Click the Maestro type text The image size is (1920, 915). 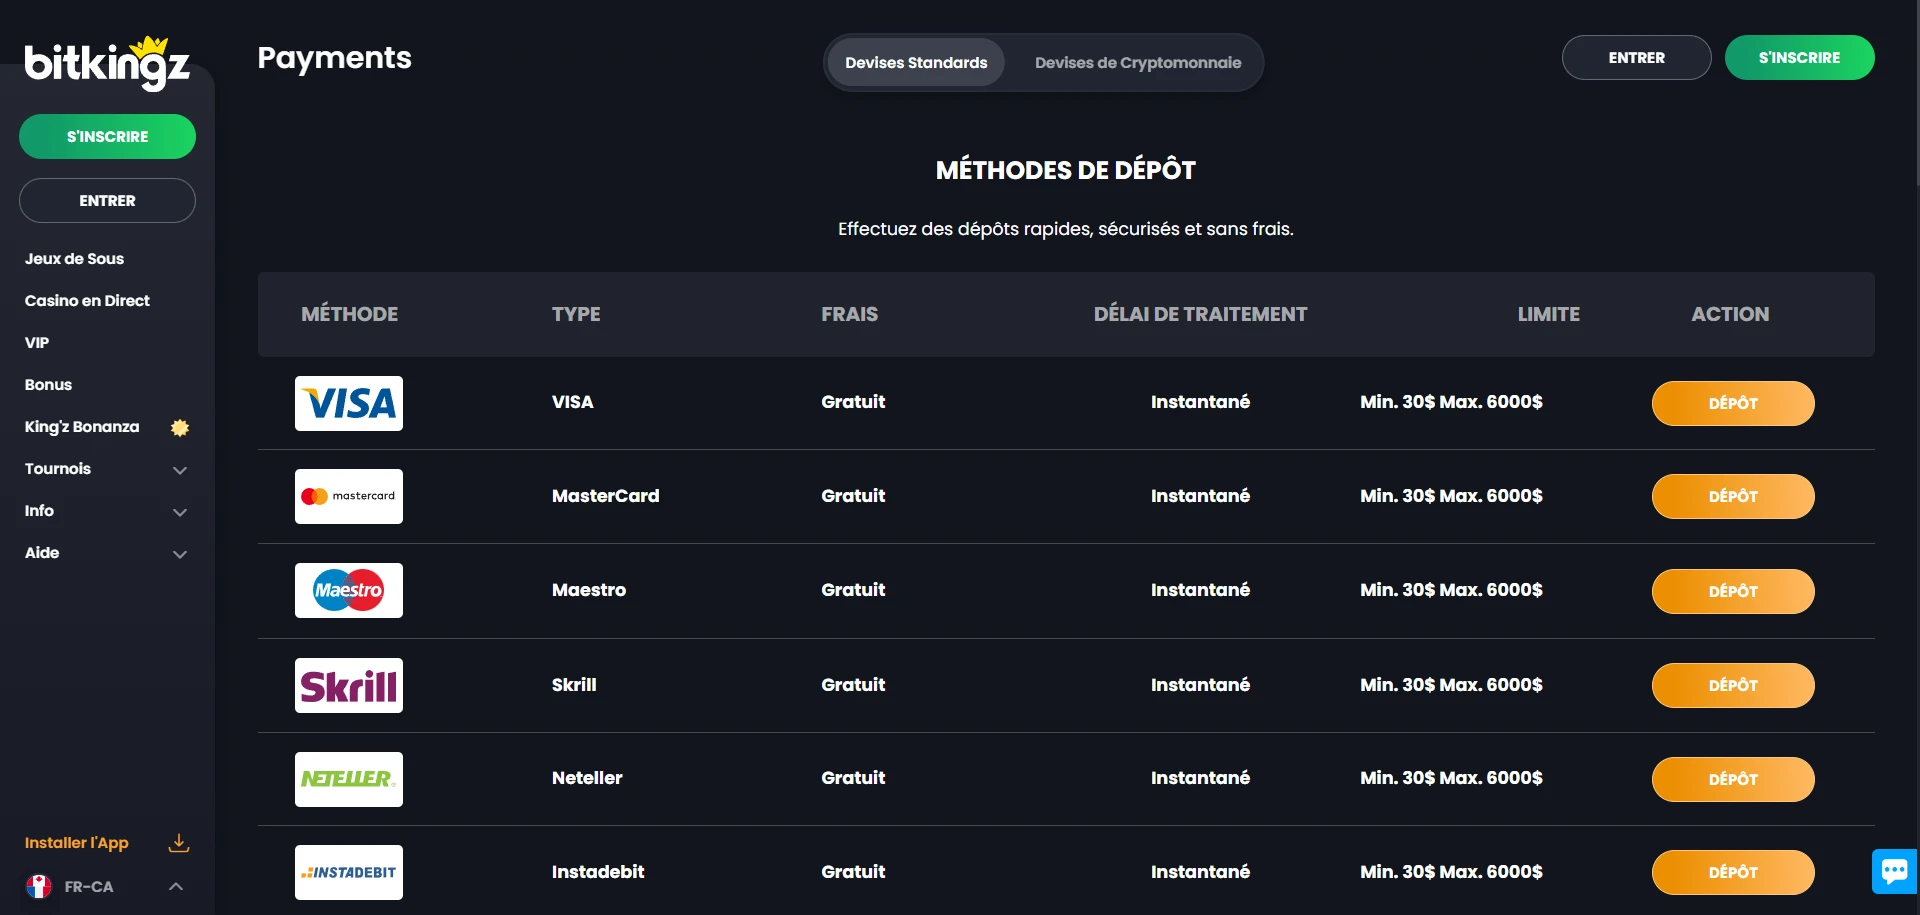click(589, 590)
